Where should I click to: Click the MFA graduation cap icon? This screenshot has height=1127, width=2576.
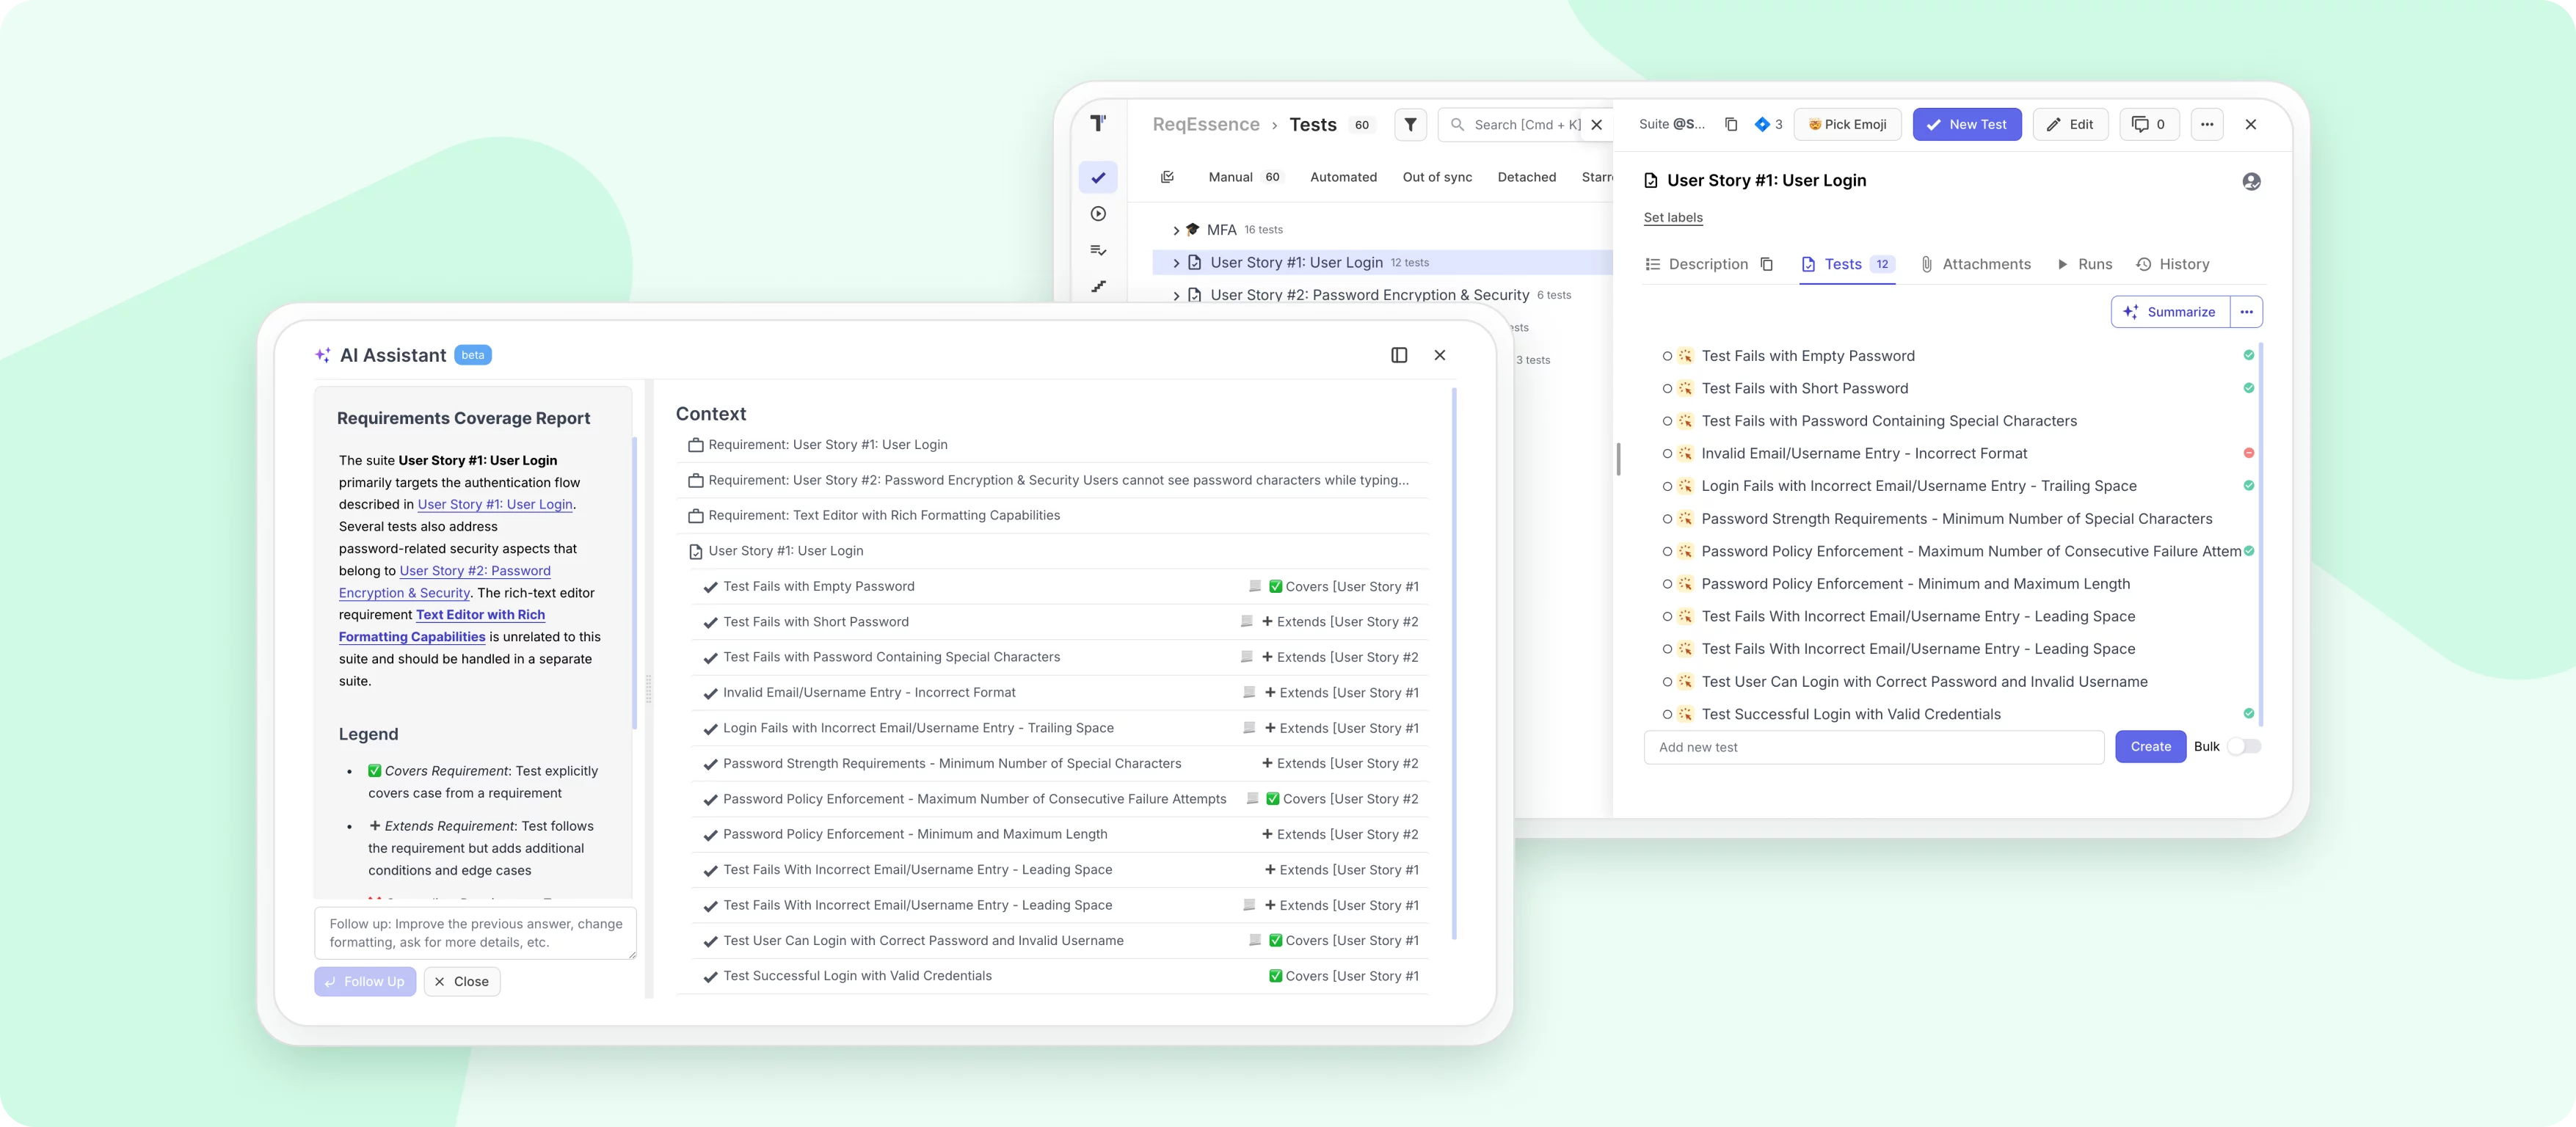(1193, 229)
